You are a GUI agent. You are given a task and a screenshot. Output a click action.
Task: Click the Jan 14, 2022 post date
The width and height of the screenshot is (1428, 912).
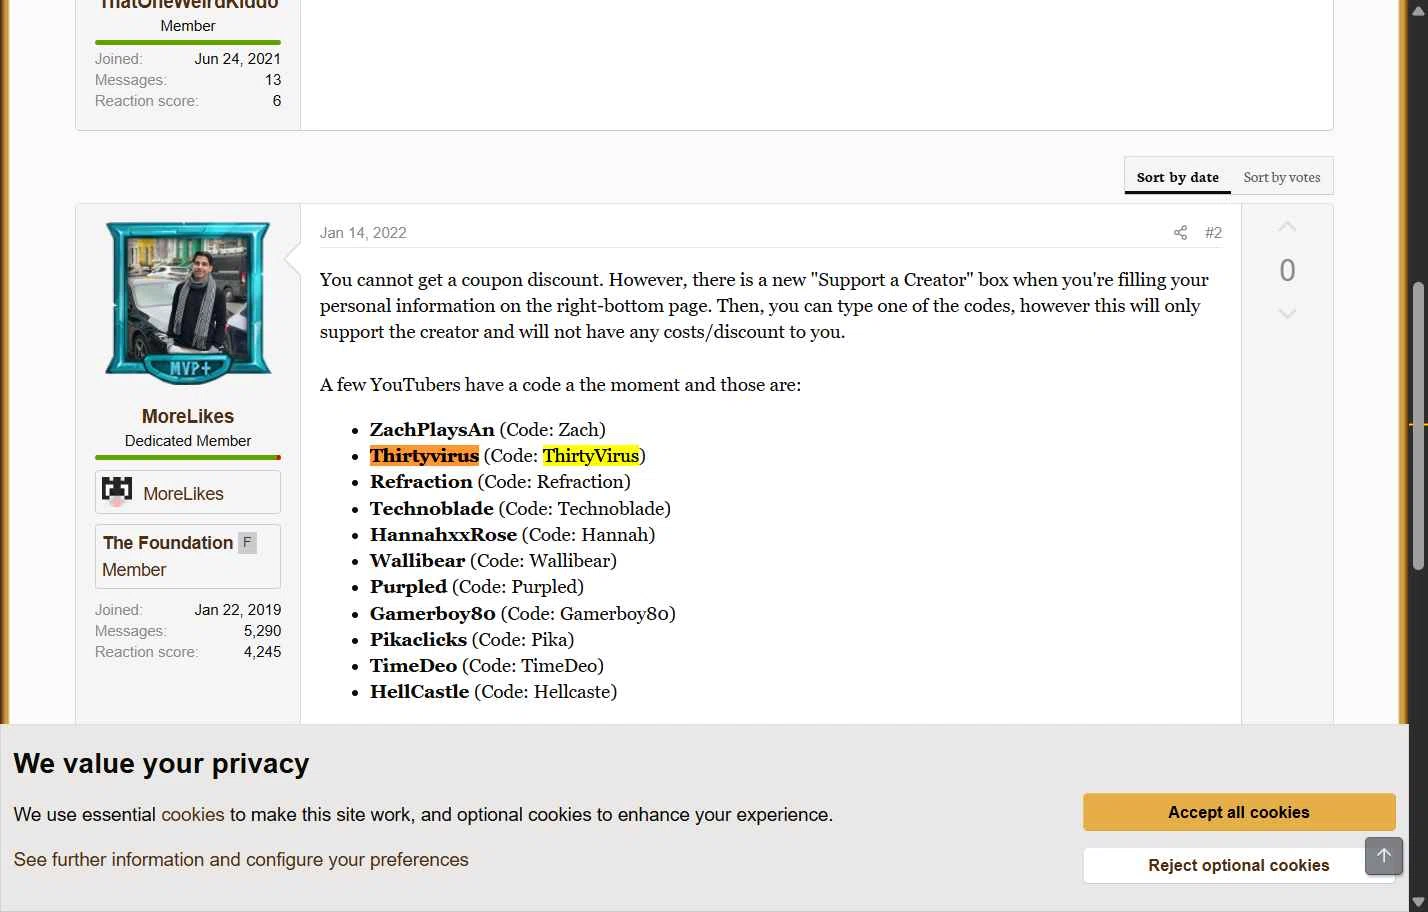[x=363, y=233]
